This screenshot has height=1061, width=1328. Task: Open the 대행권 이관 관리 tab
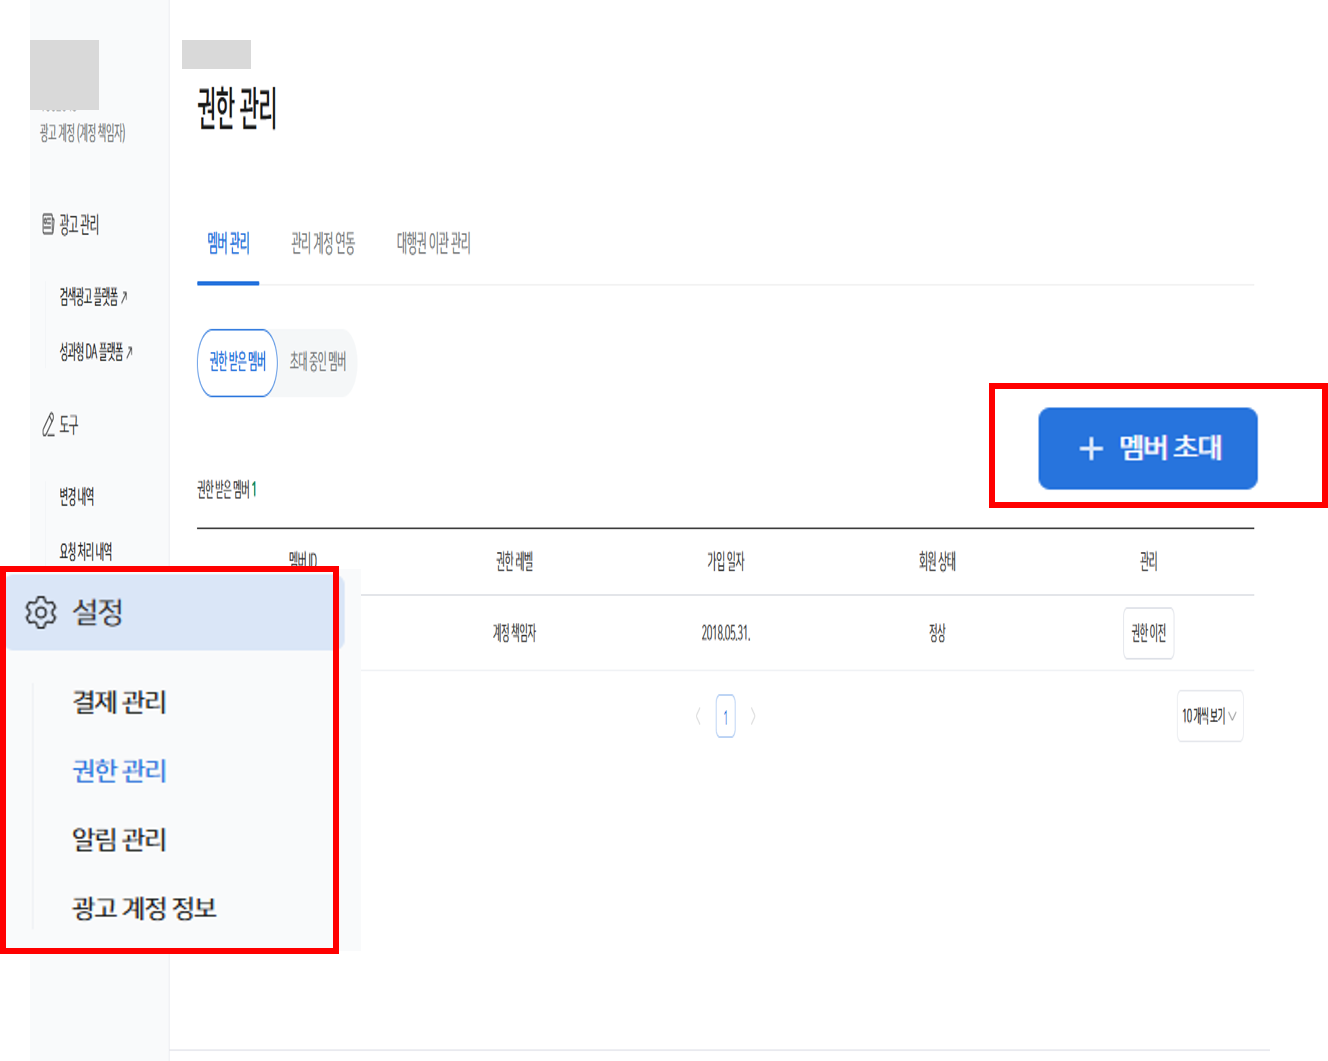tap(433, 243)
